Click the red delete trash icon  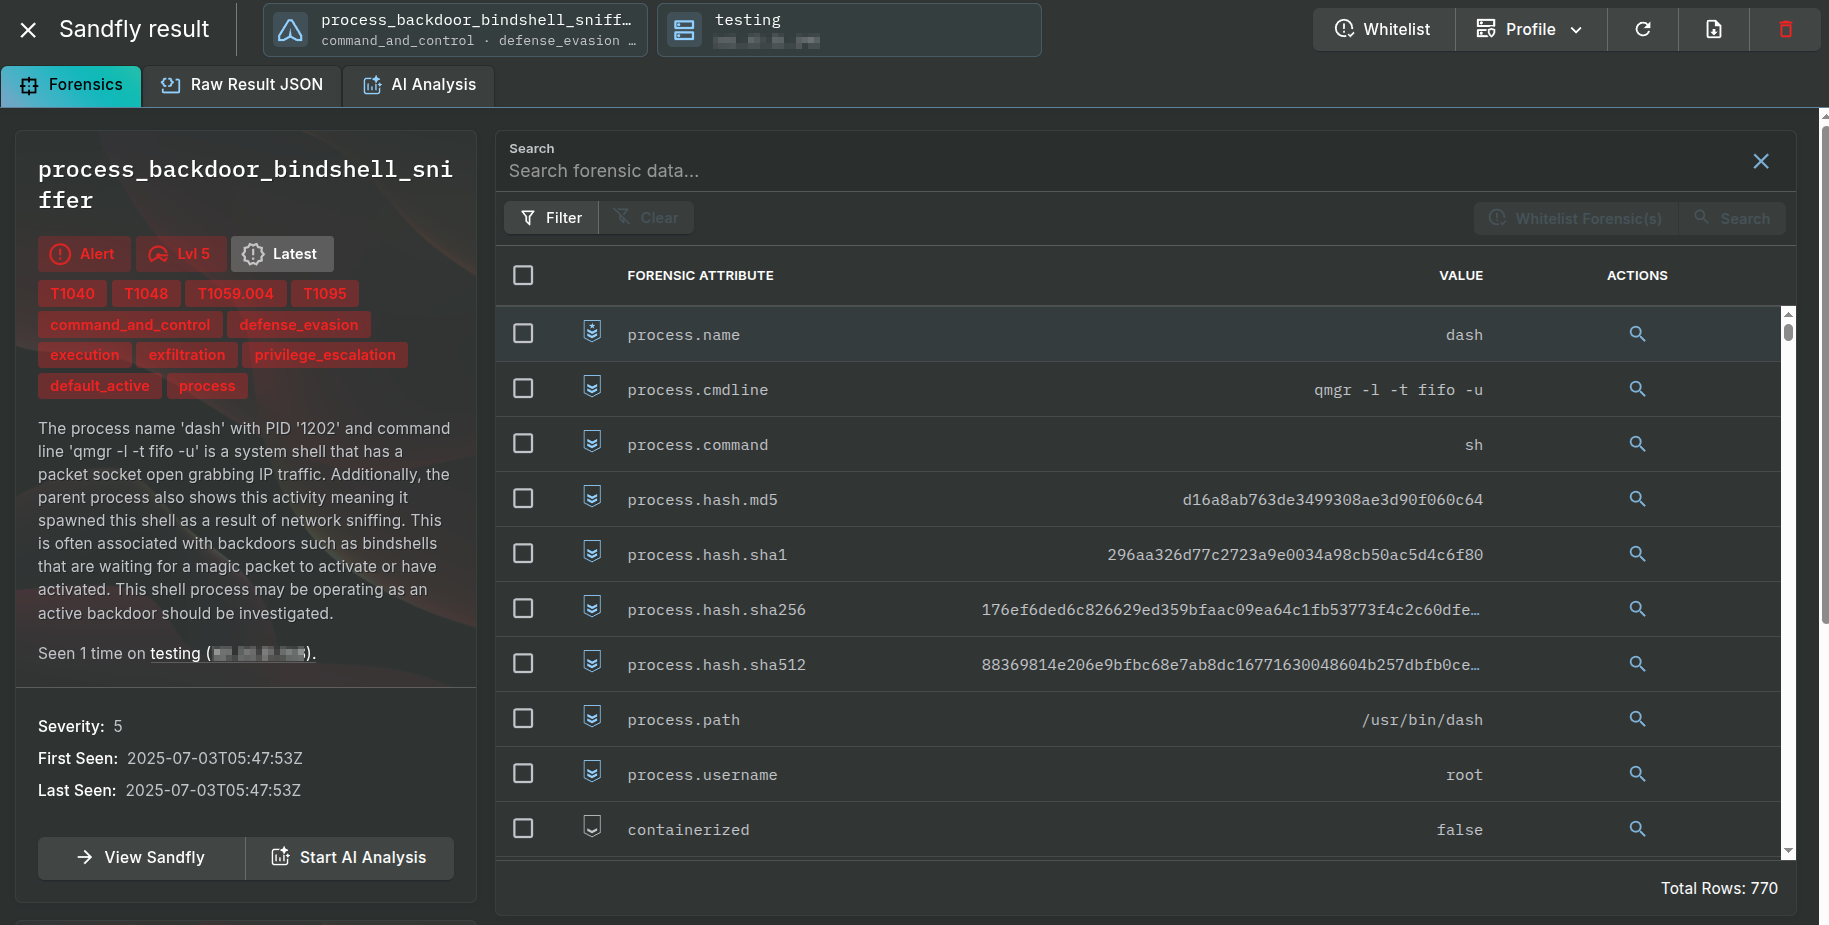1785,29
